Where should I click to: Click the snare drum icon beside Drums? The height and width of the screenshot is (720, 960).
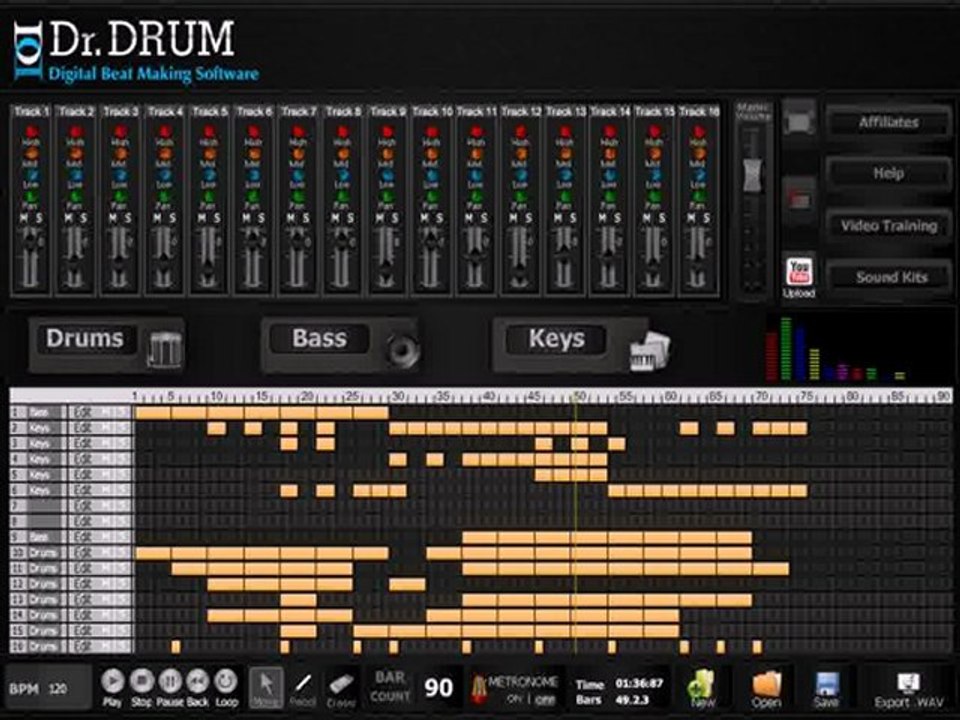click(x=165, y=350)
